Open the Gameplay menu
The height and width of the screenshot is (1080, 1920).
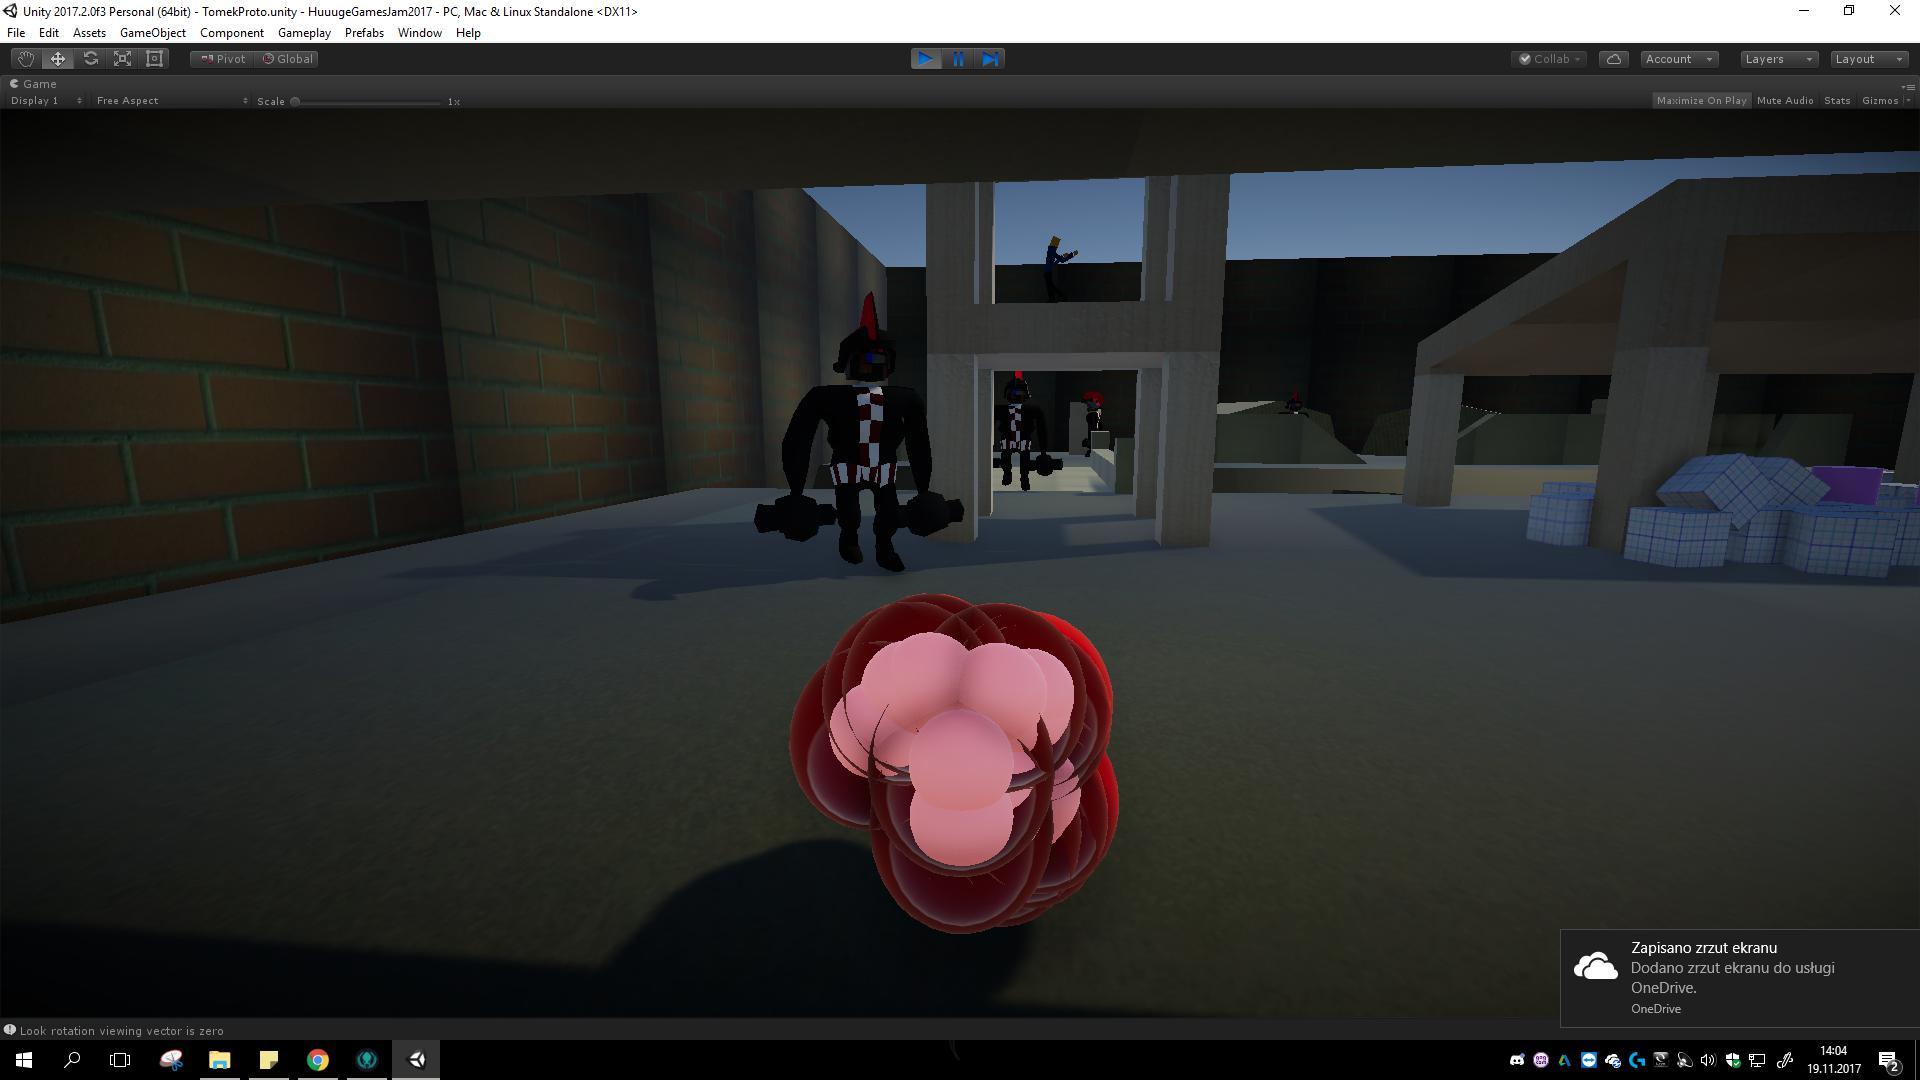coord(304,33)
